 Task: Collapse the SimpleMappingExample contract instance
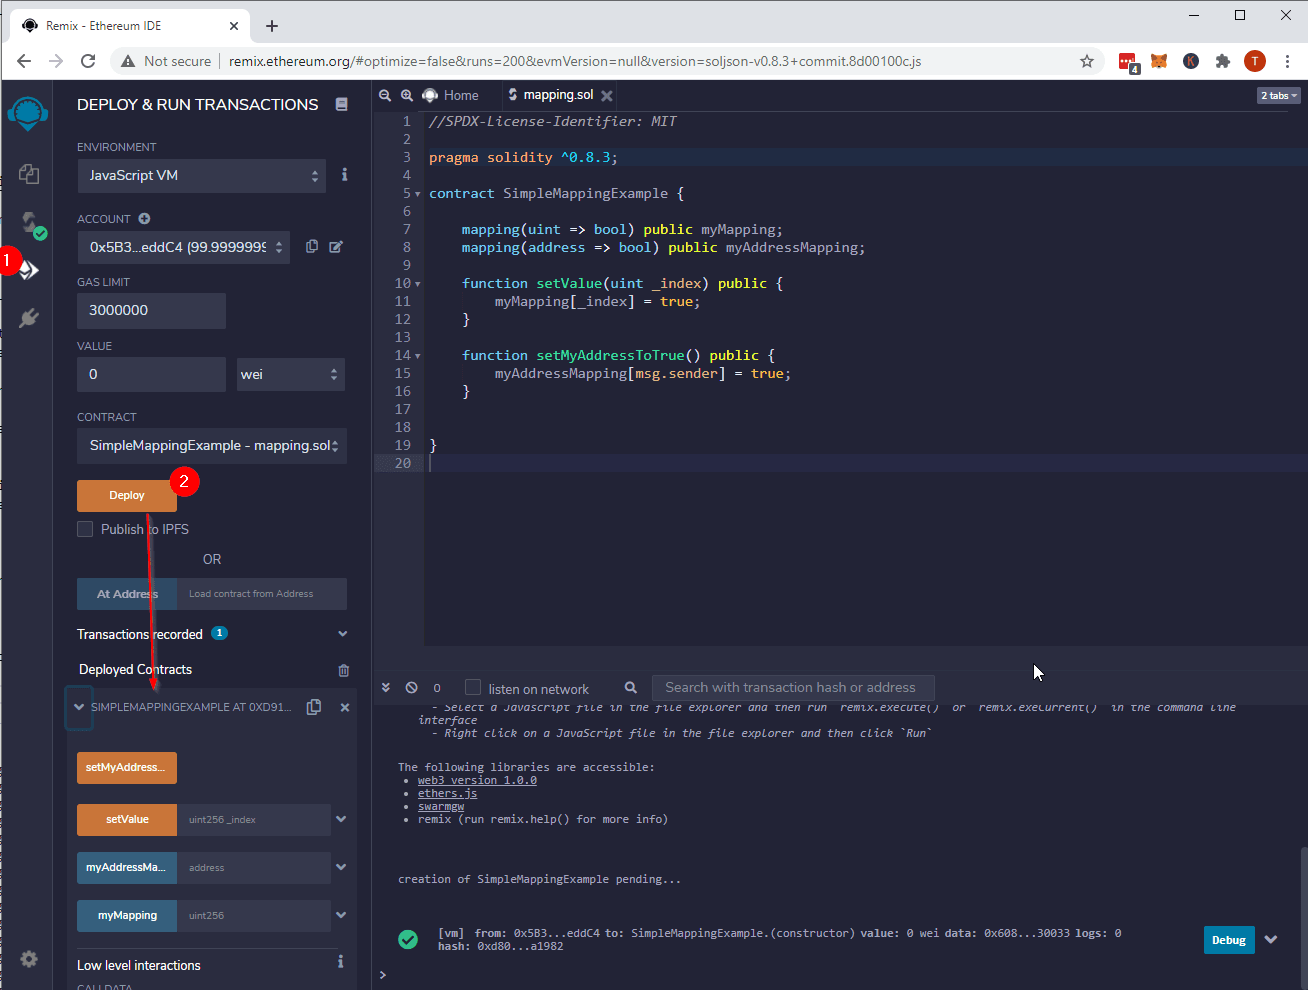(x=79, y=707)
